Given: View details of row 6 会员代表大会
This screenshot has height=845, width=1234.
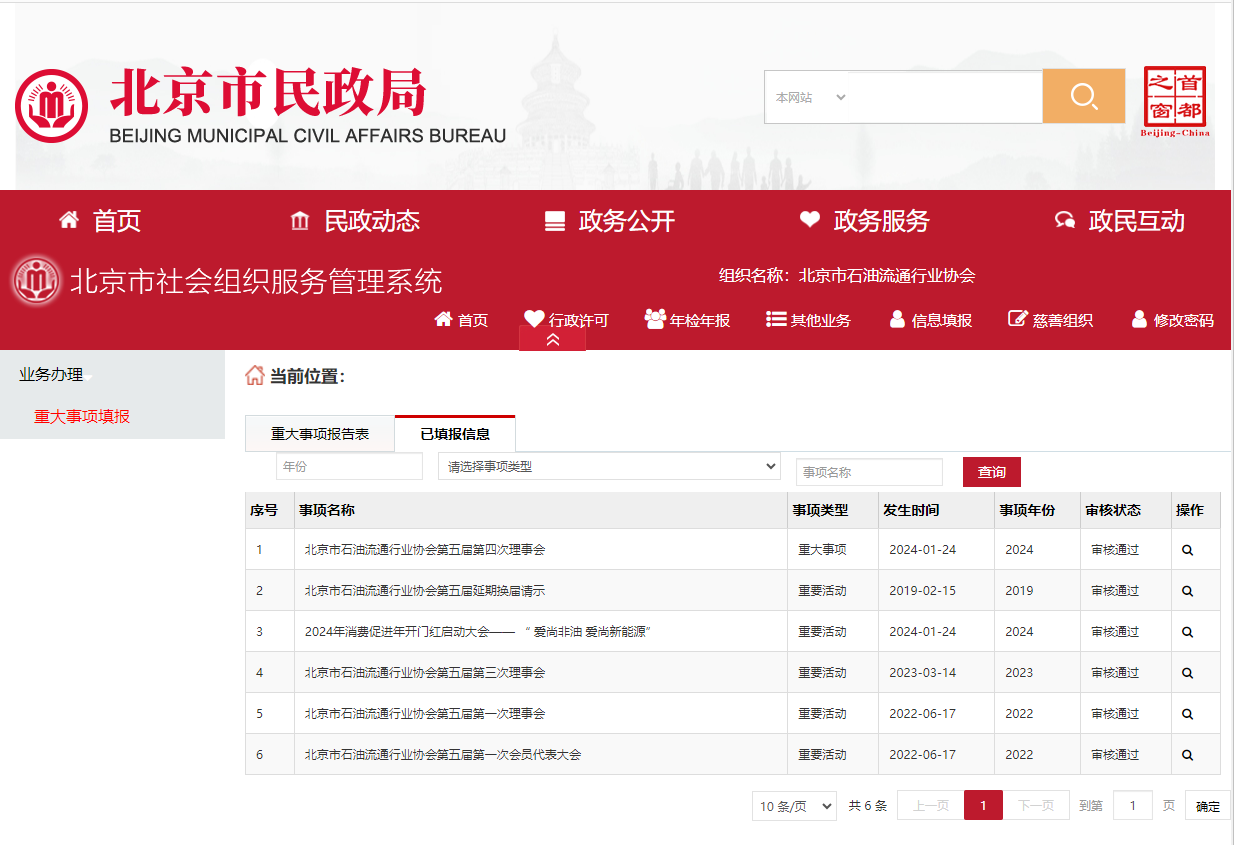Looking at the screenshot, I should (1187, 755).
